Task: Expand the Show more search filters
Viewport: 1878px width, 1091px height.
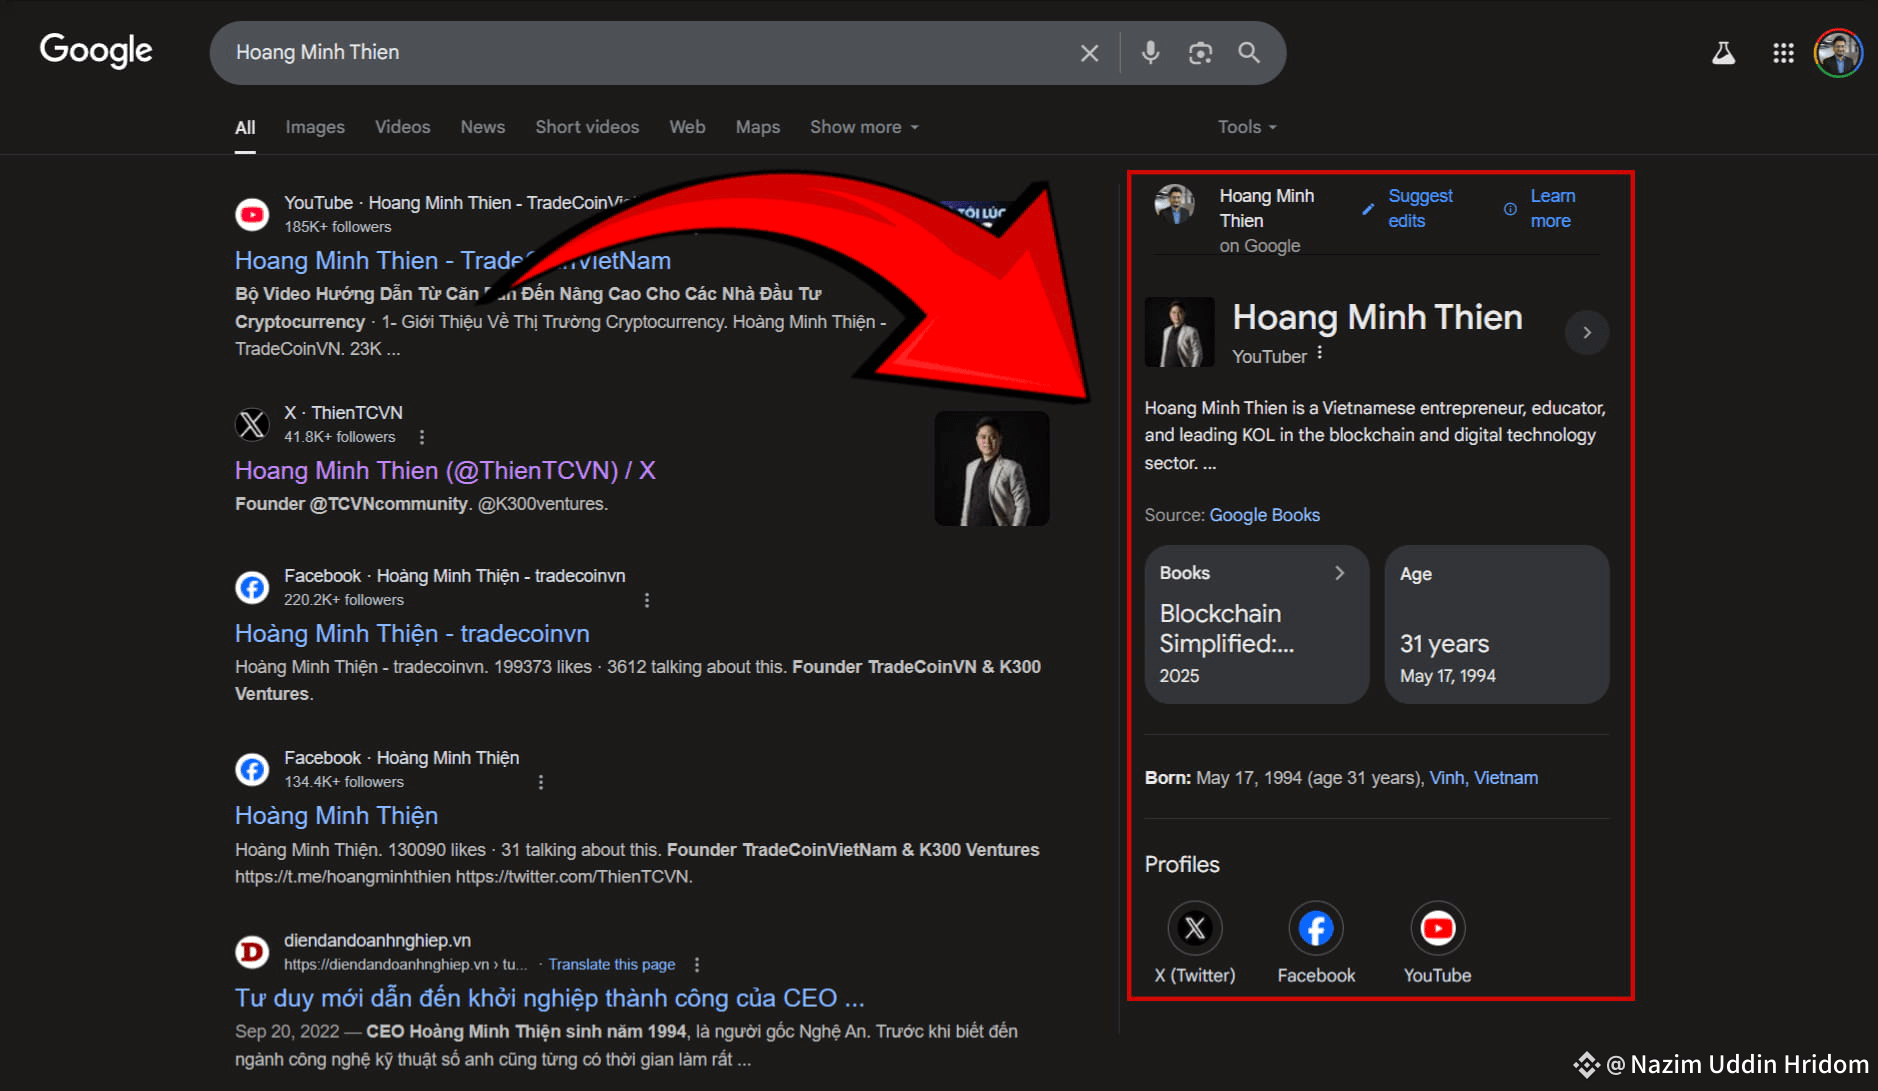Action: pyautogui.click(x=864, y=127)
